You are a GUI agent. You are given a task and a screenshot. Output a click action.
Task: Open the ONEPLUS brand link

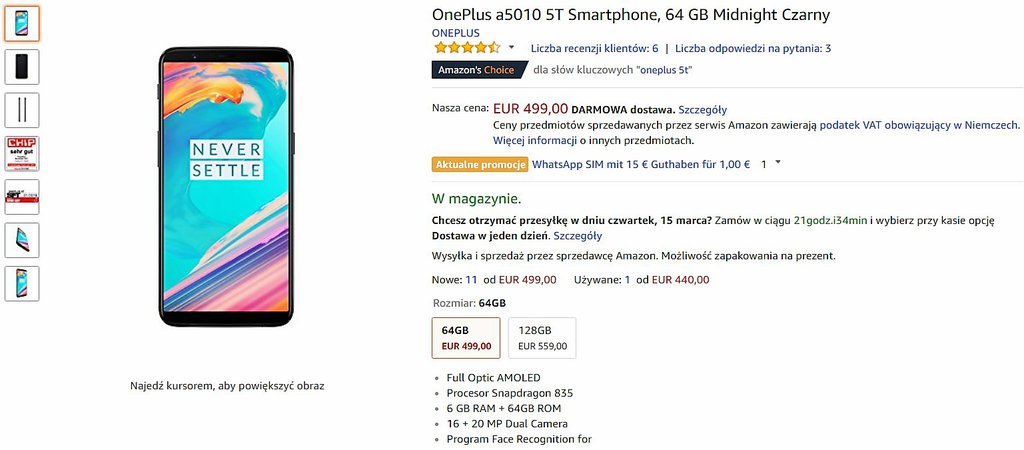[455, 33]
